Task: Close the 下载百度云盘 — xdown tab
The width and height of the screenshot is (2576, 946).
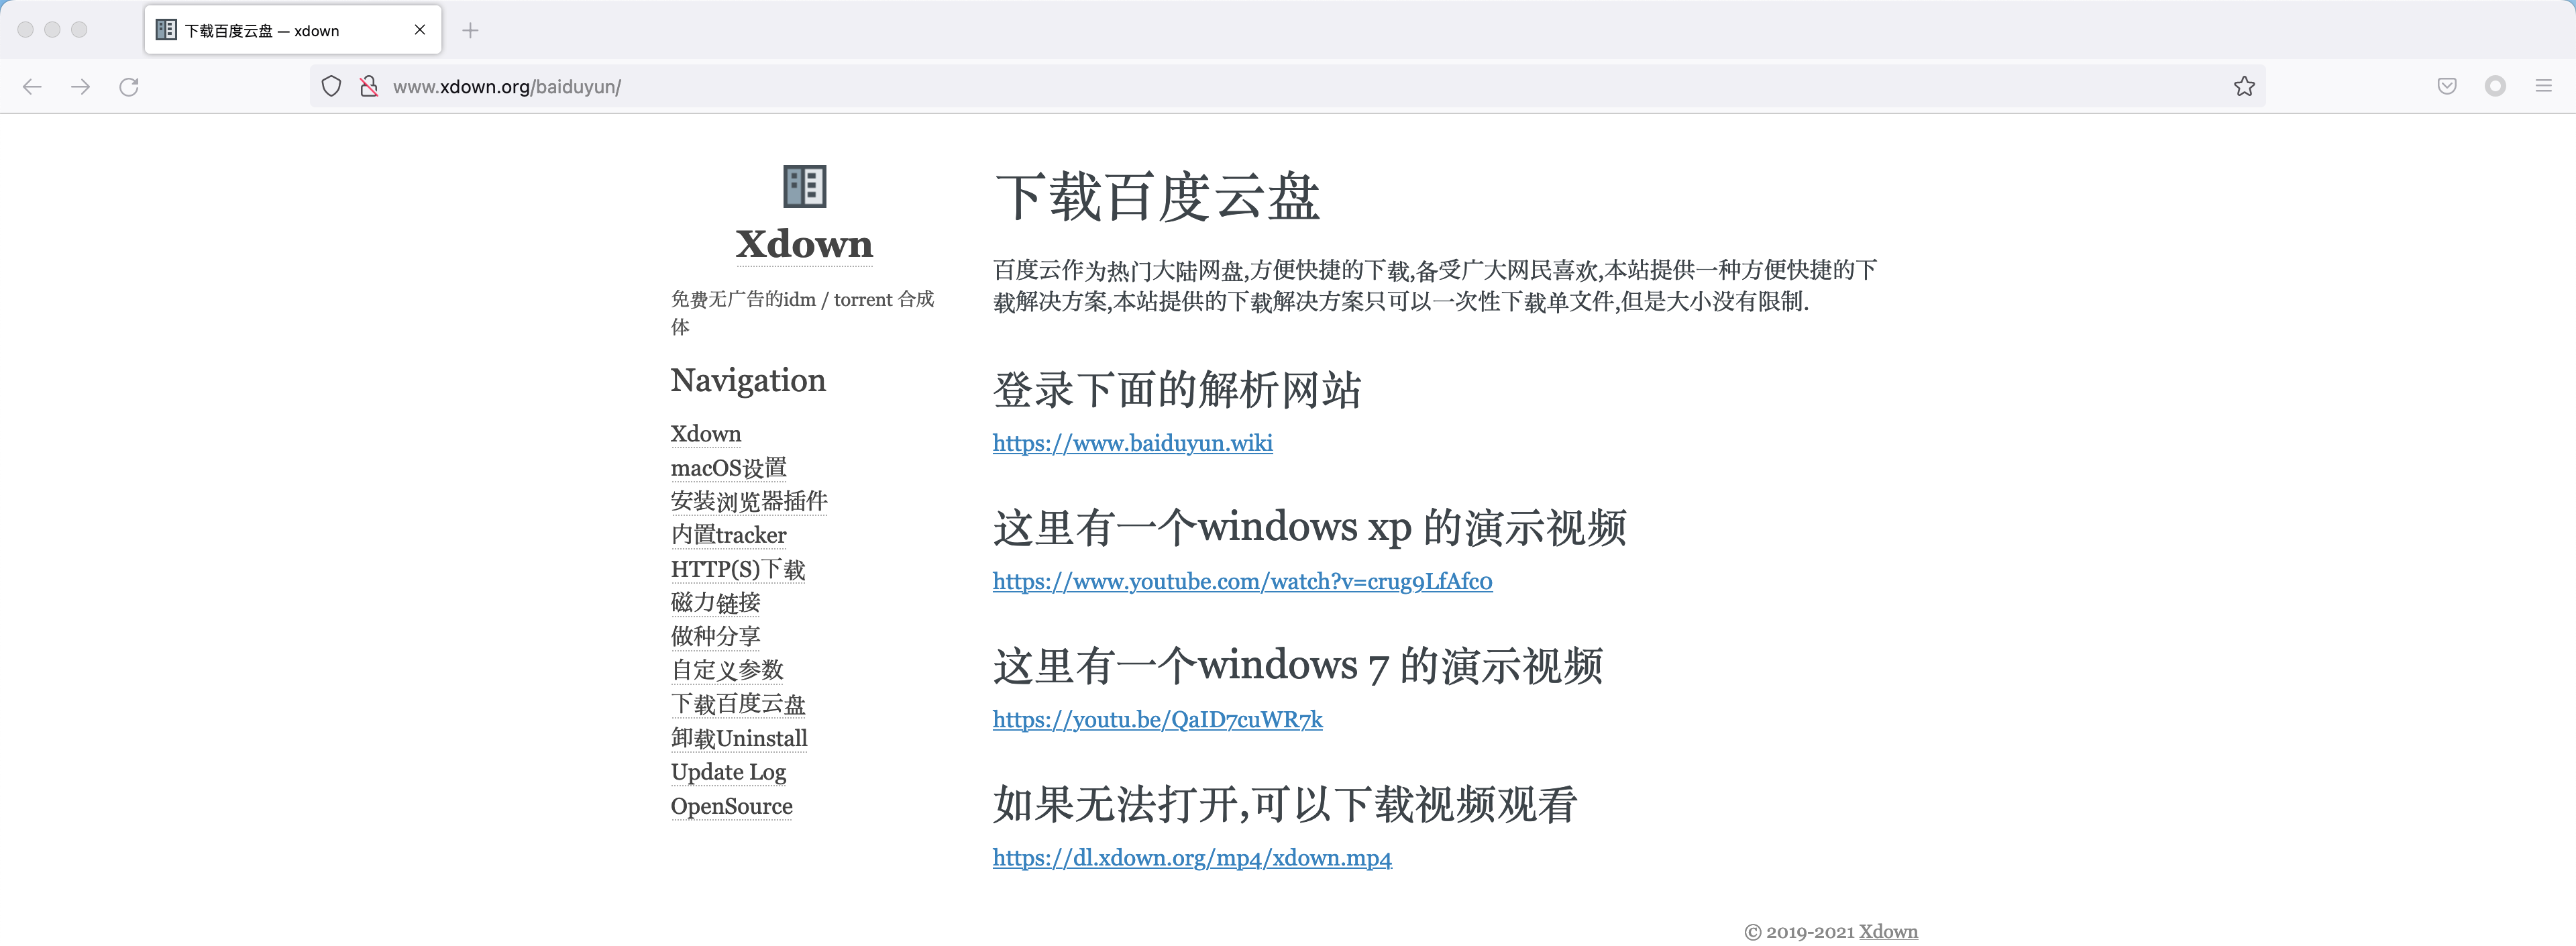Action: coord(420,30)
